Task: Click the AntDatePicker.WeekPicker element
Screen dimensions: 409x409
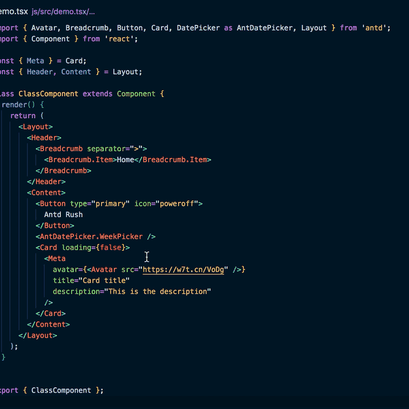Action: click(95, 237)
